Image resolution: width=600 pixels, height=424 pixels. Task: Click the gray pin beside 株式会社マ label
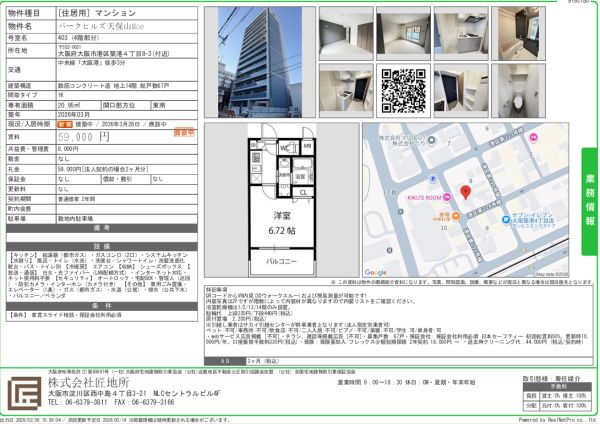coord(431,140)
